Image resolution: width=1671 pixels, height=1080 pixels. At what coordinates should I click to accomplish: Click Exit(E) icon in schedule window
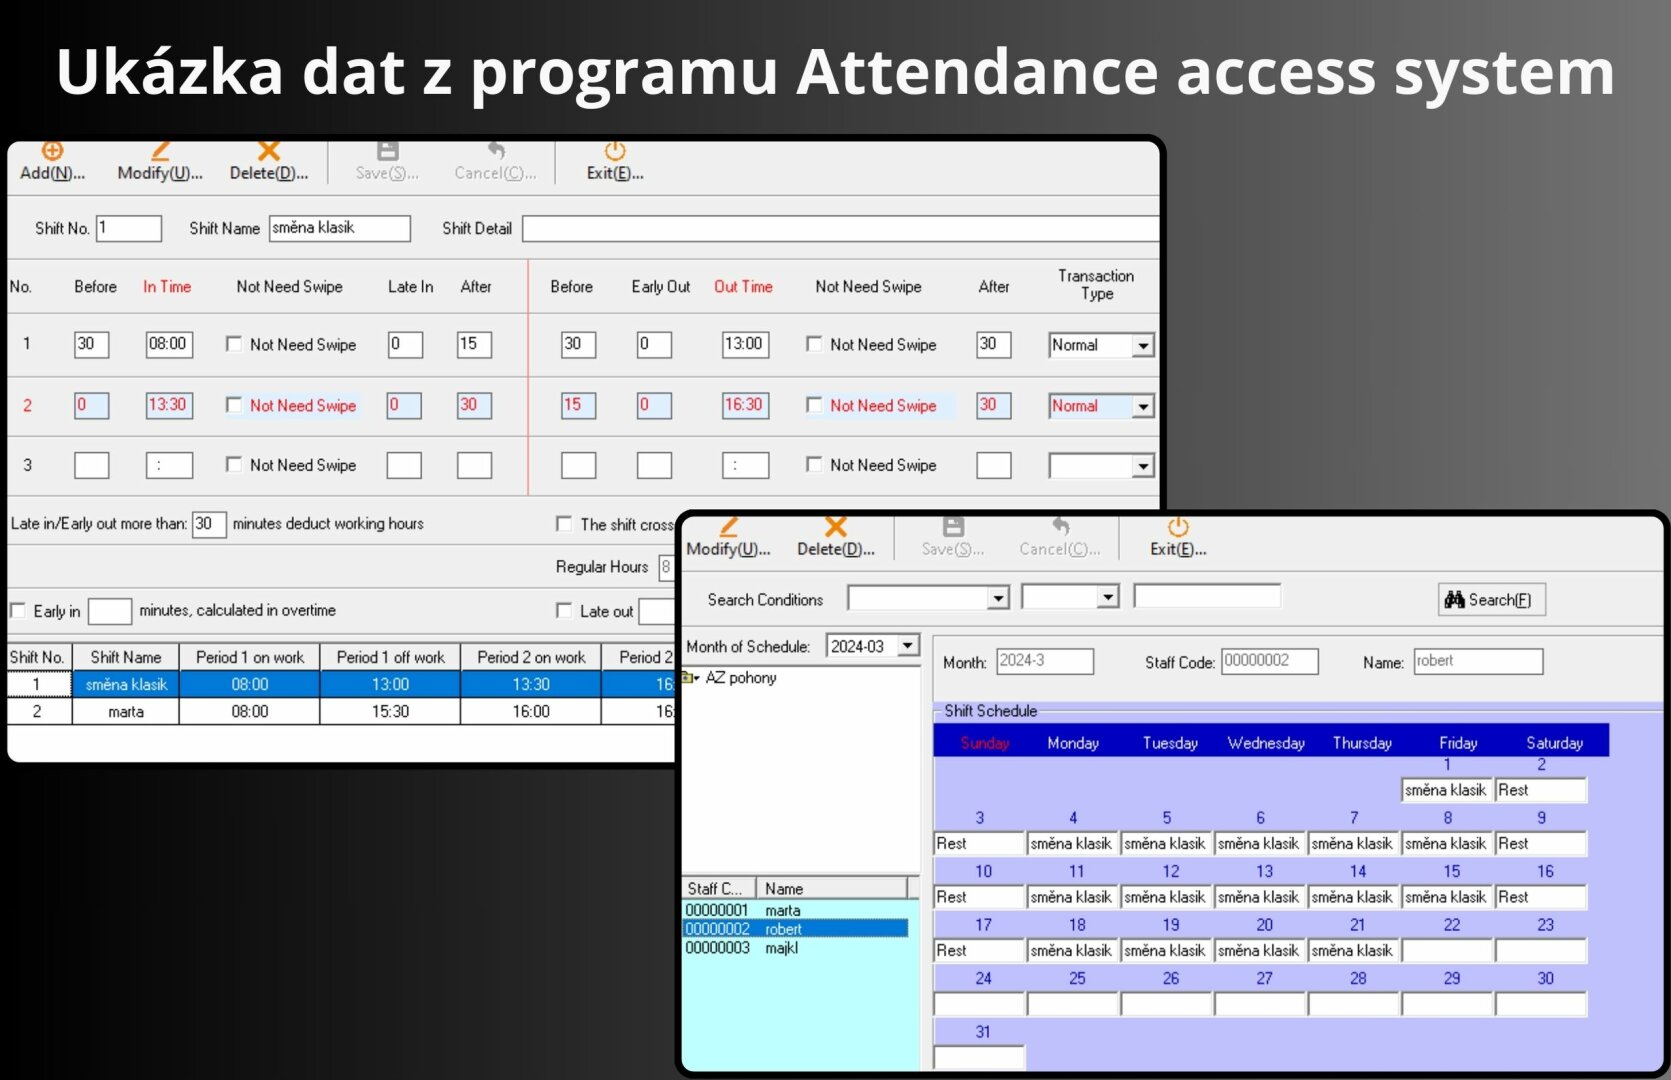pyautogui.click(x=1177, y=528)
